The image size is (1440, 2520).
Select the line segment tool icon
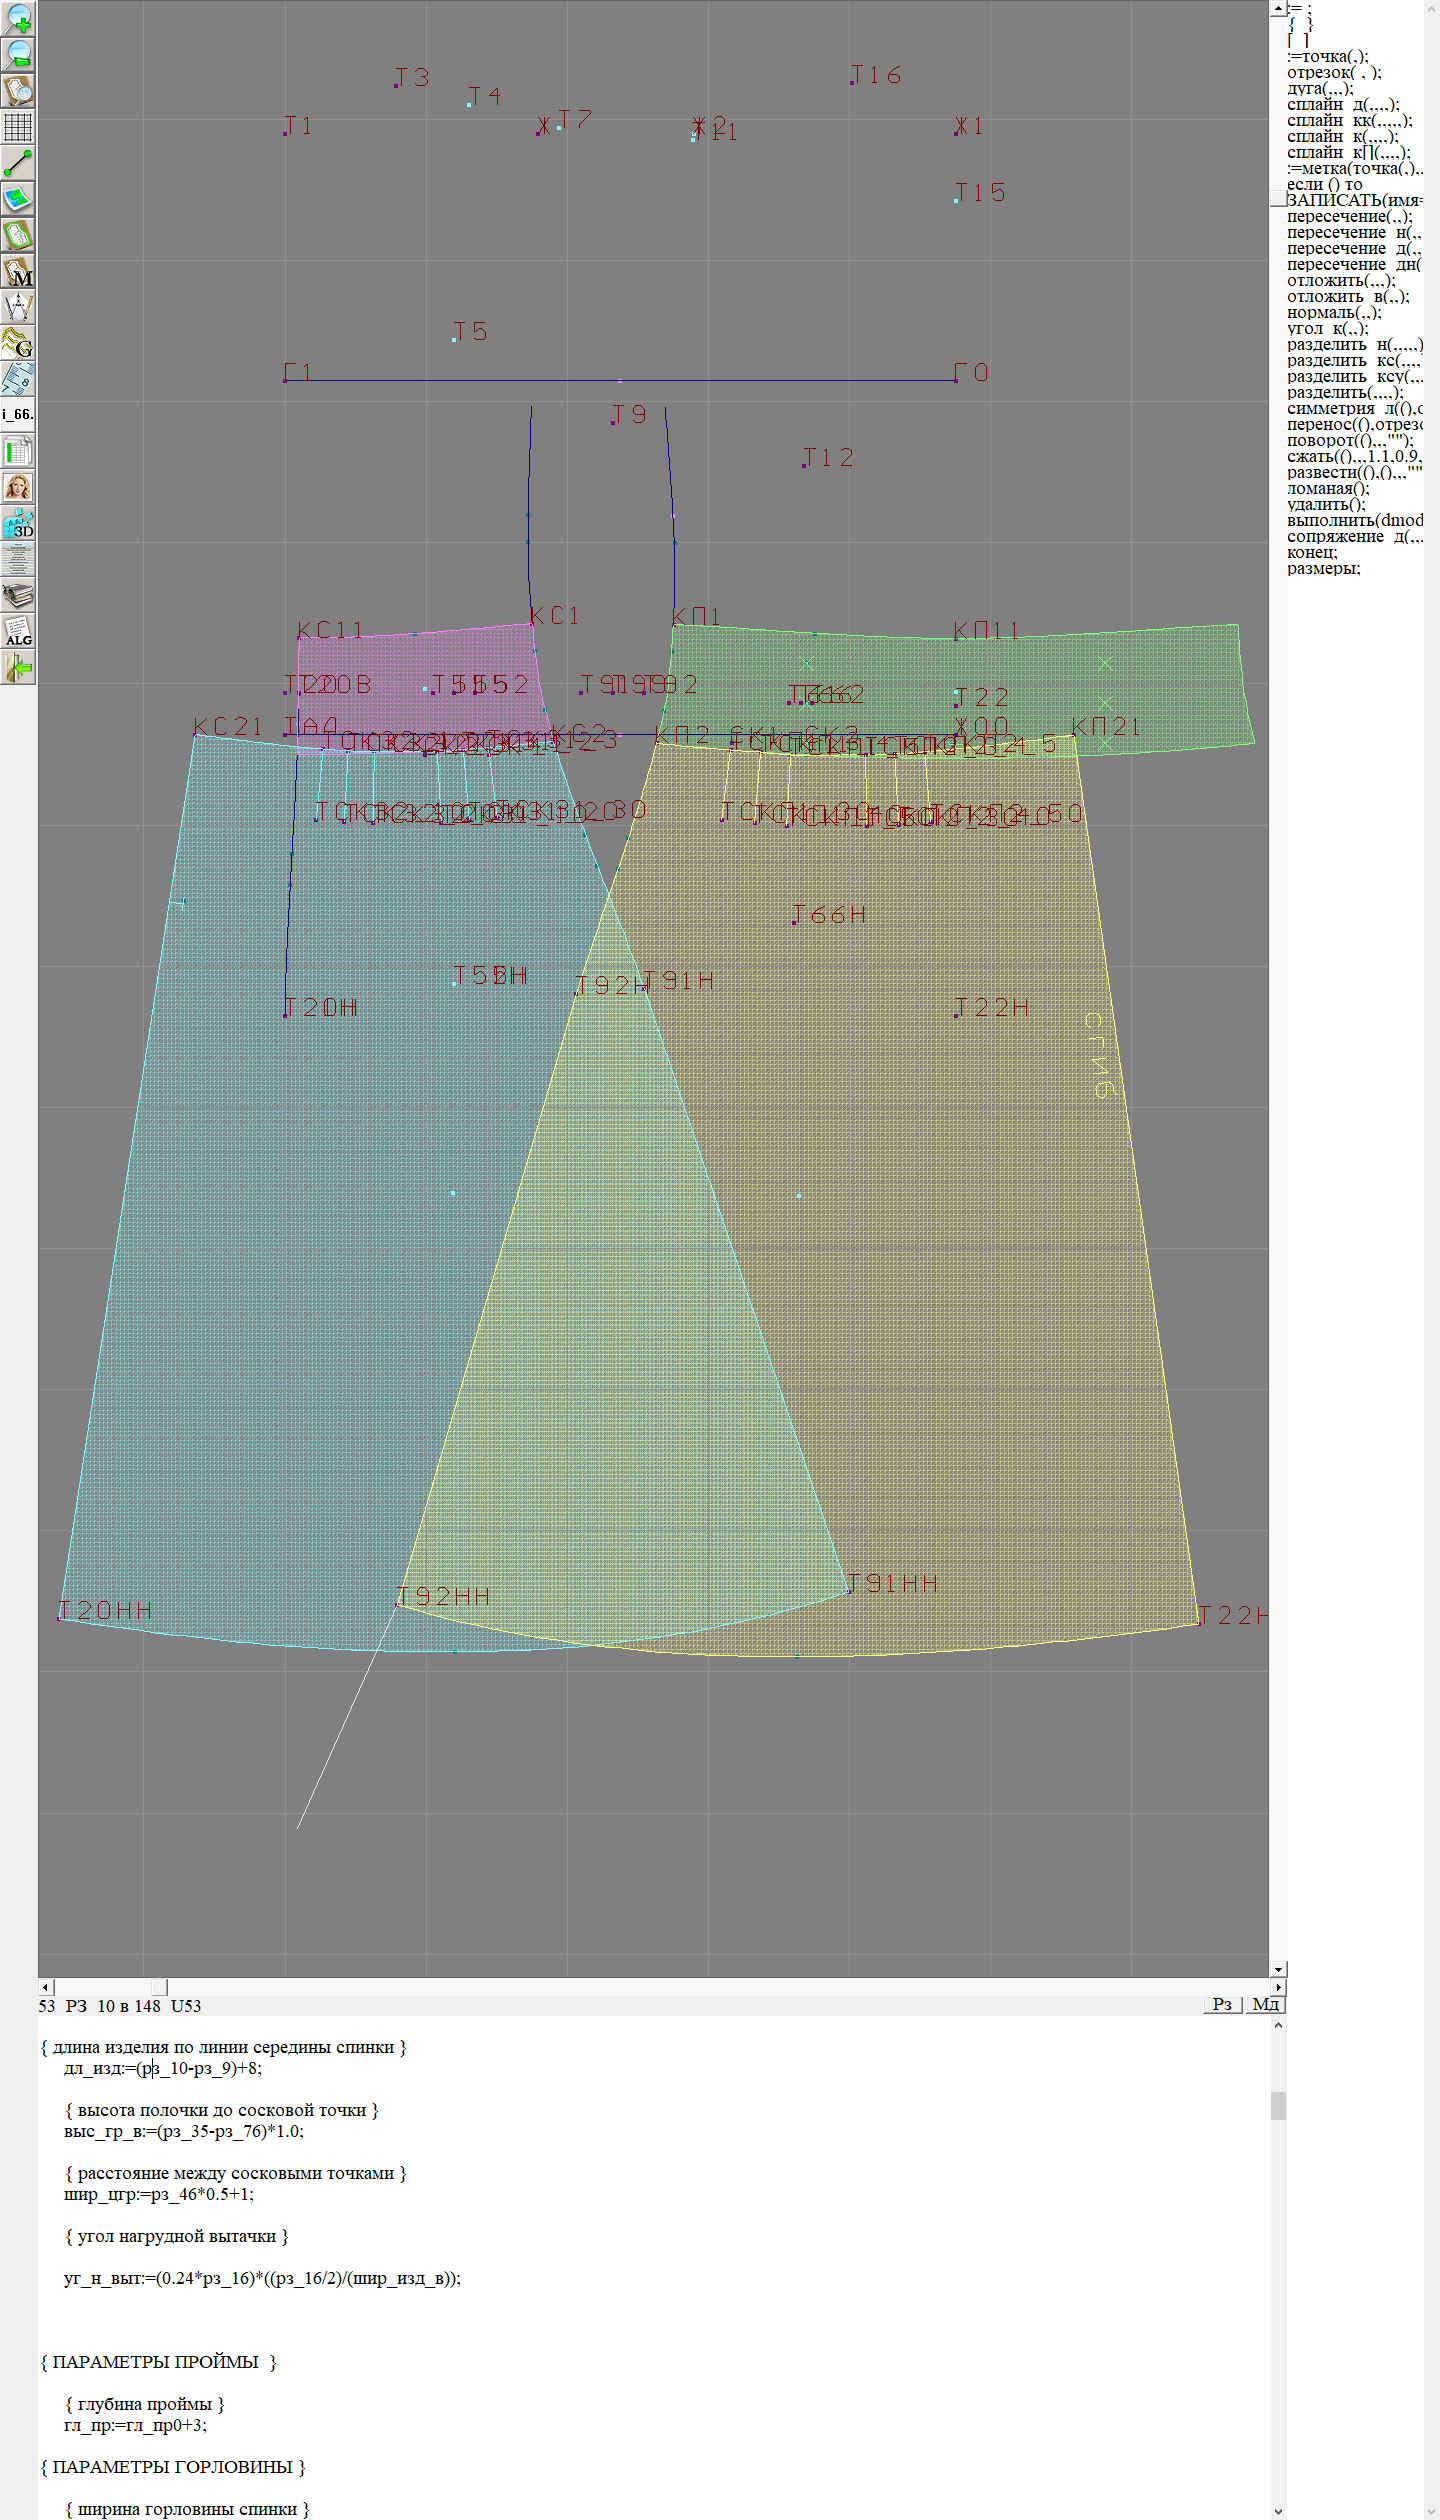click(18, 163)
